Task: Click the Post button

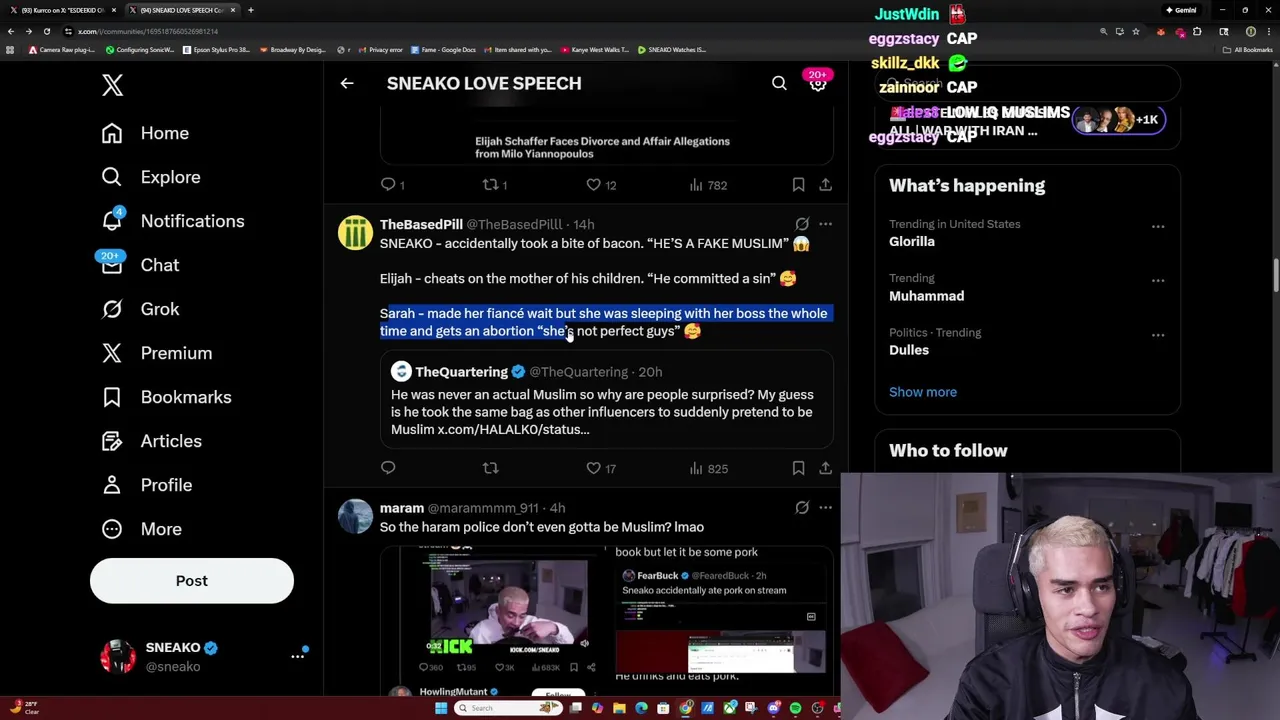Action: [x=192, y=581]
